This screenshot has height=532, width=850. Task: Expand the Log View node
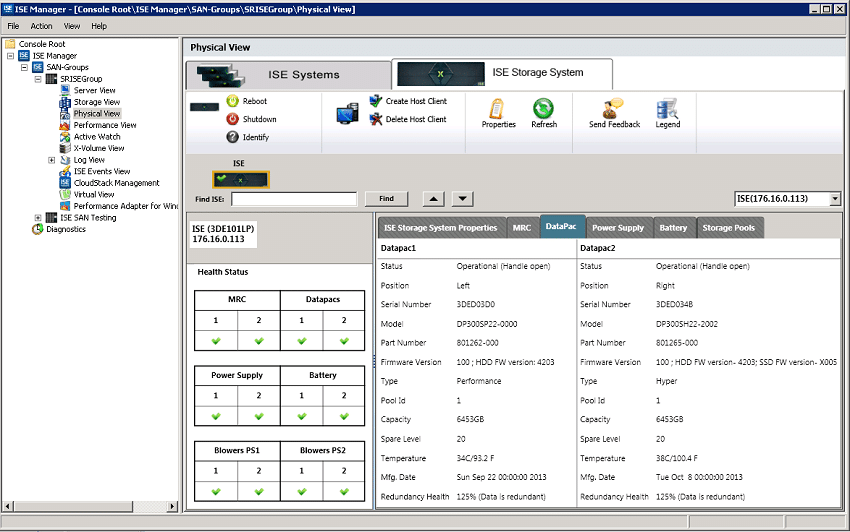point(51,160)
